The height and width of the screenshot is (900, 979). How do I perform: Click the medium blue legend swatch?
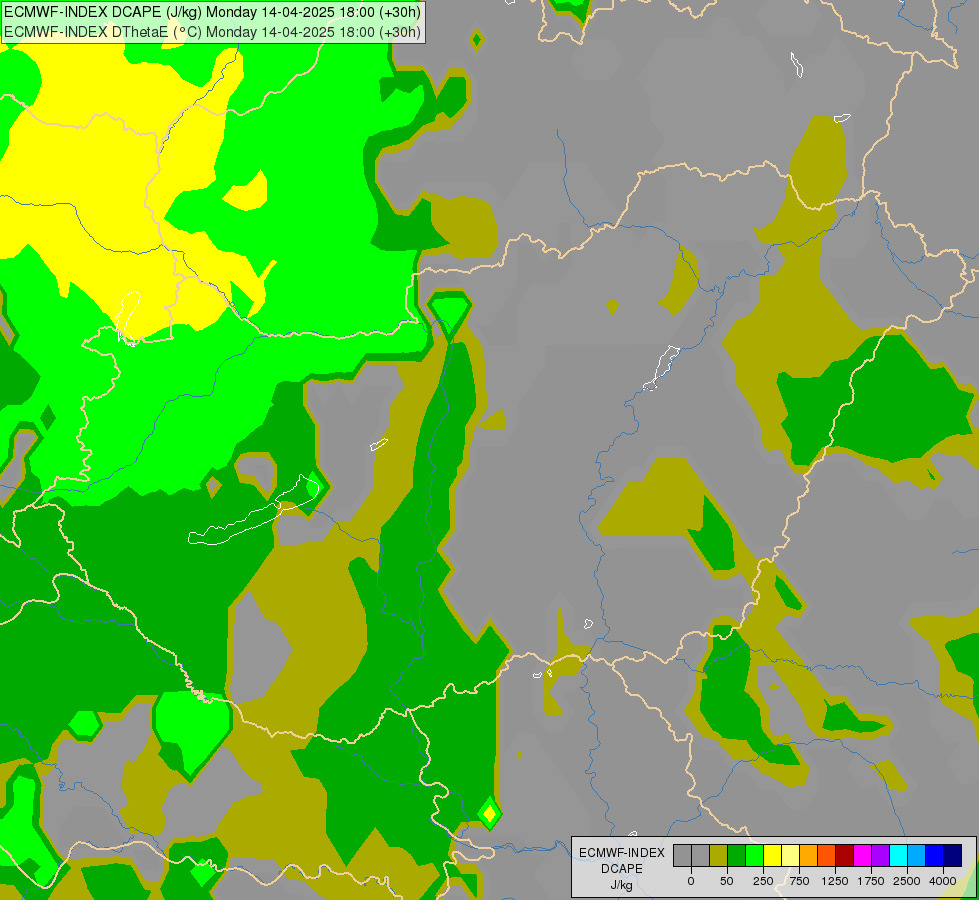(935, 855)
